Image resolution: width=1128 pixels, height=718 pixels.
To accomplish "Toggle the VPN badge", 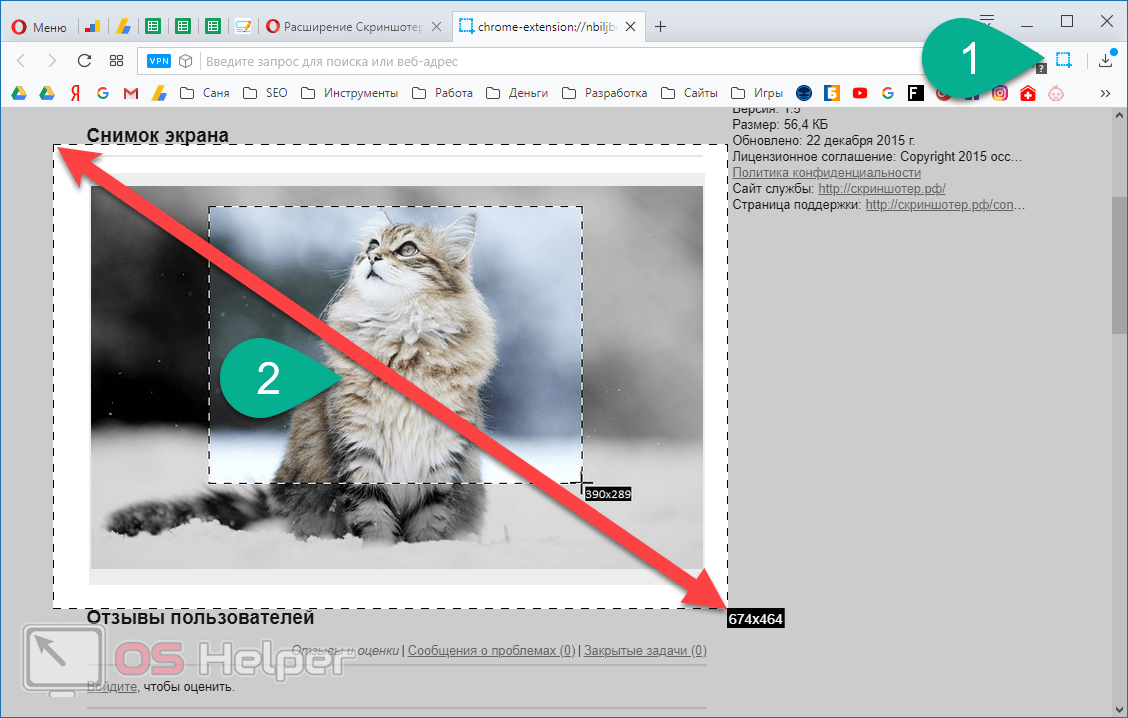I will pyautogui.click(x=159, y=61).
